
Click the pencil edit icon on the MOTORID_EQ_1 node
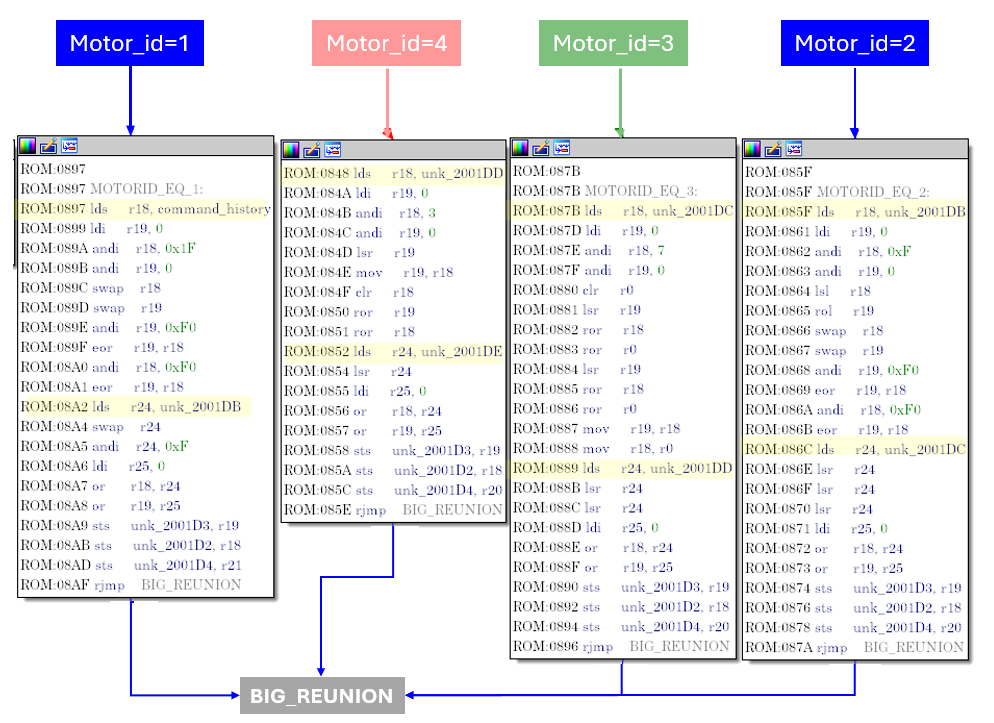pos(48,146)
